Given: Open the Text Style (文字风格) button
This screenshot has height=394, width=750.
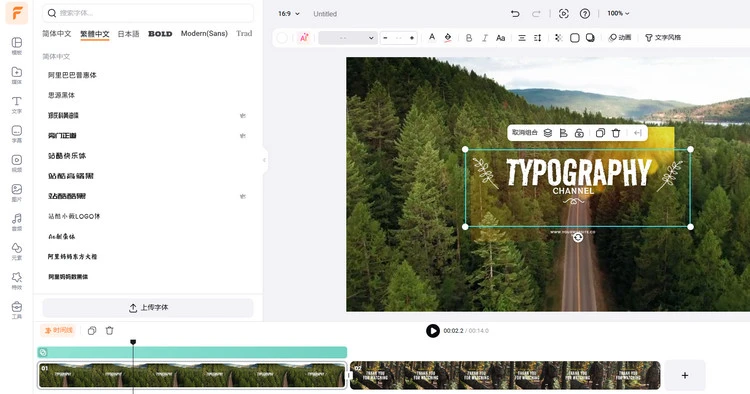Looking at the screenshot, I should tap(662, 38).
